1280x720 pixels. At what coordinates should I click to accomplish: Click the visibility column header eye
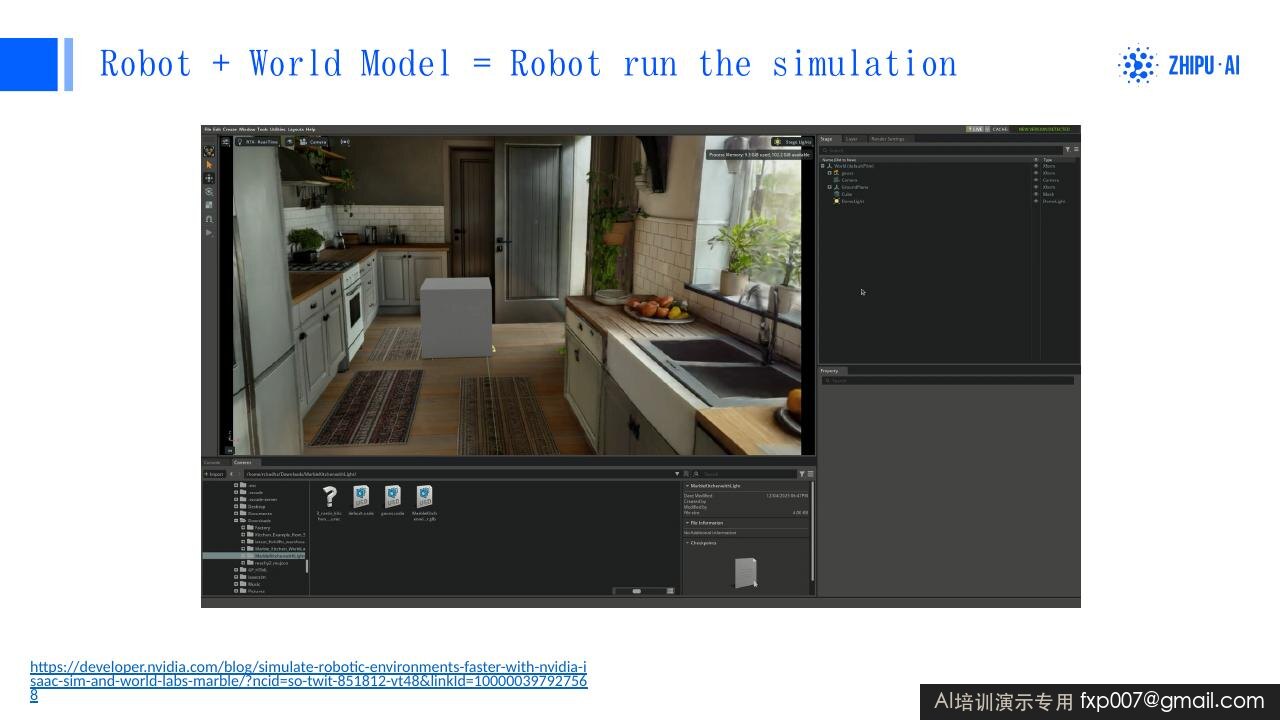pos(1036,160)
